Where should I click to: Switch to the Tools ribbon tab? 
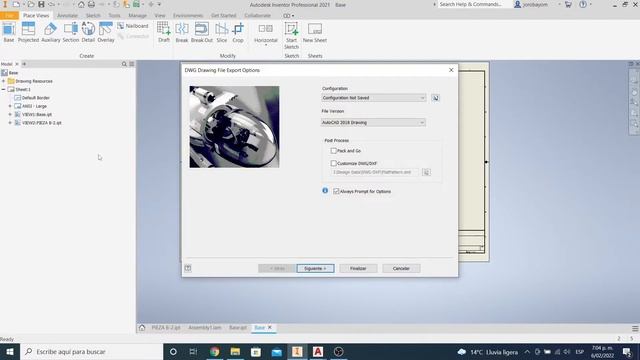click(x=114, y=16)
